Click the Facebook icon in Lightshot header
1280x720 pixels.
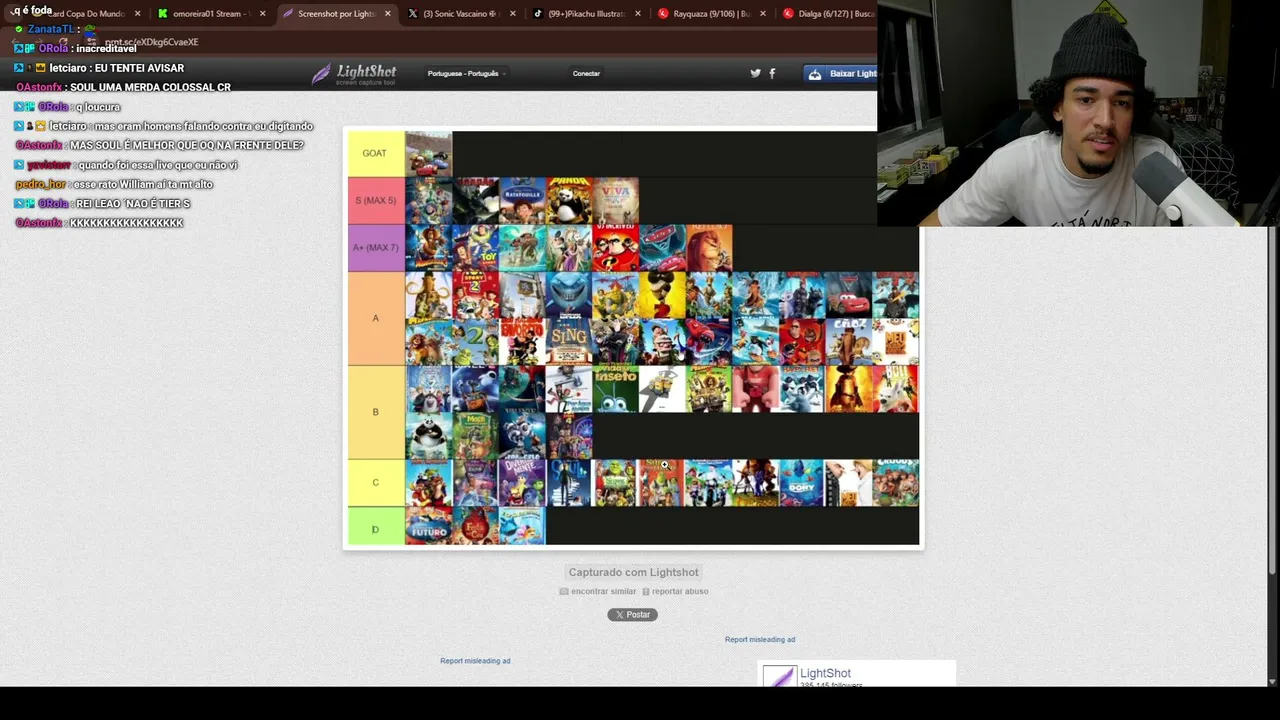[772, 73]
